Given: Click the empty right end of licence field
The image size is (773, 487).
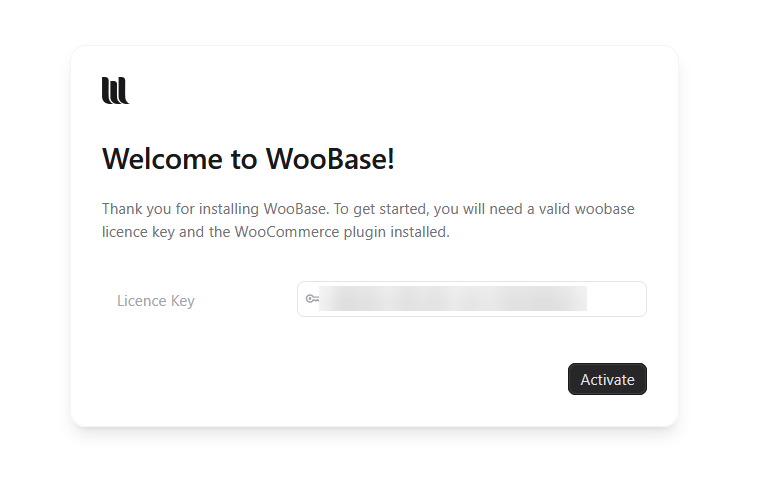Looking at the screenshot, I should click(x=616, y=299).
